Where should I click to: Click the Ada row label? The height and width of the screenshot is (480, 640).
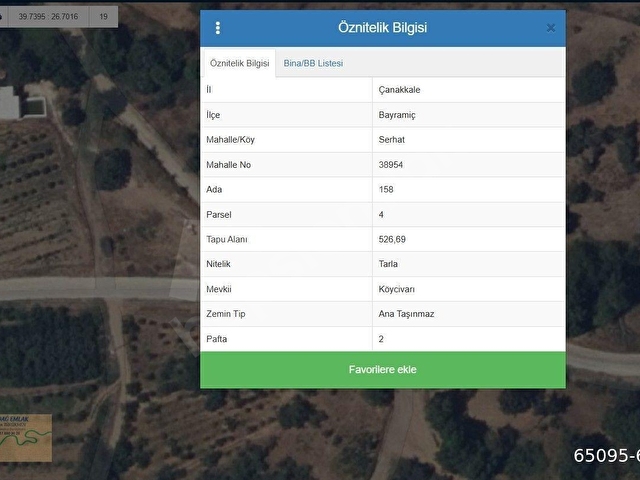click(214, 189)
